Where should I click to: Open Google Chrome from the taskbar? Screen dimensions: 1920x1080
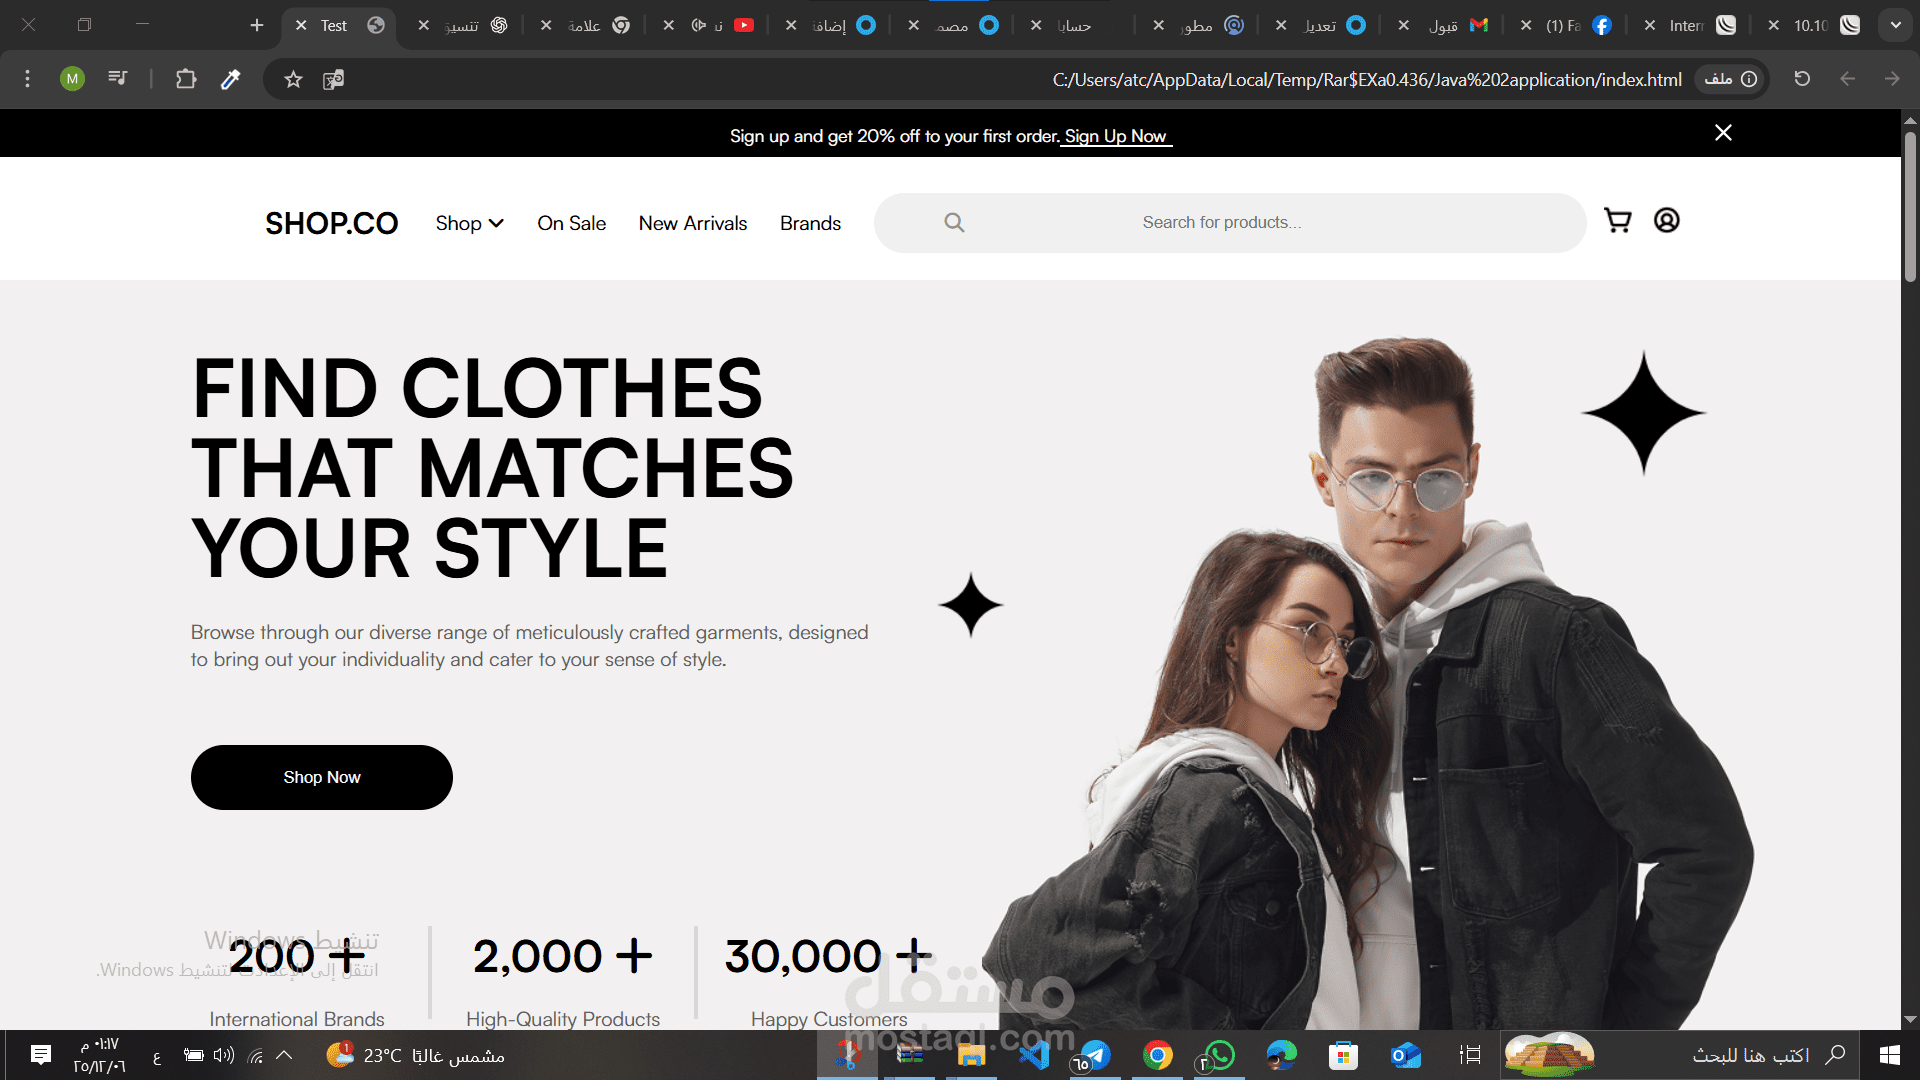1157,1055
